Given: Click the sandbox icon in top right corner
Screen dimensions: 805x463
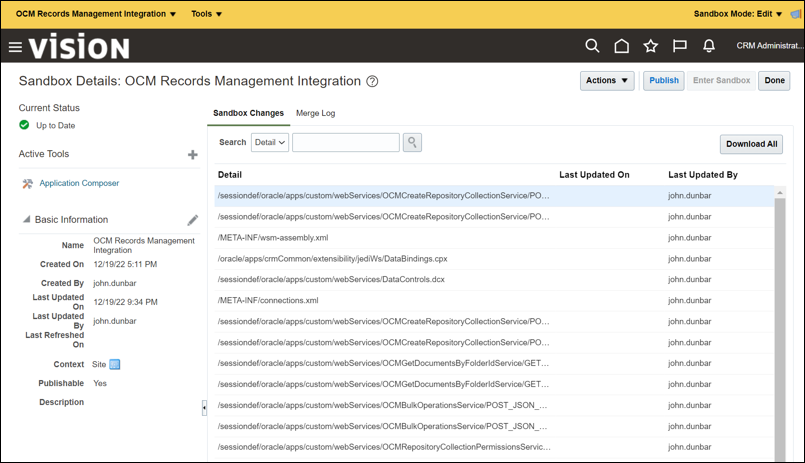Looking at the screenshot, I should point(796,14).
